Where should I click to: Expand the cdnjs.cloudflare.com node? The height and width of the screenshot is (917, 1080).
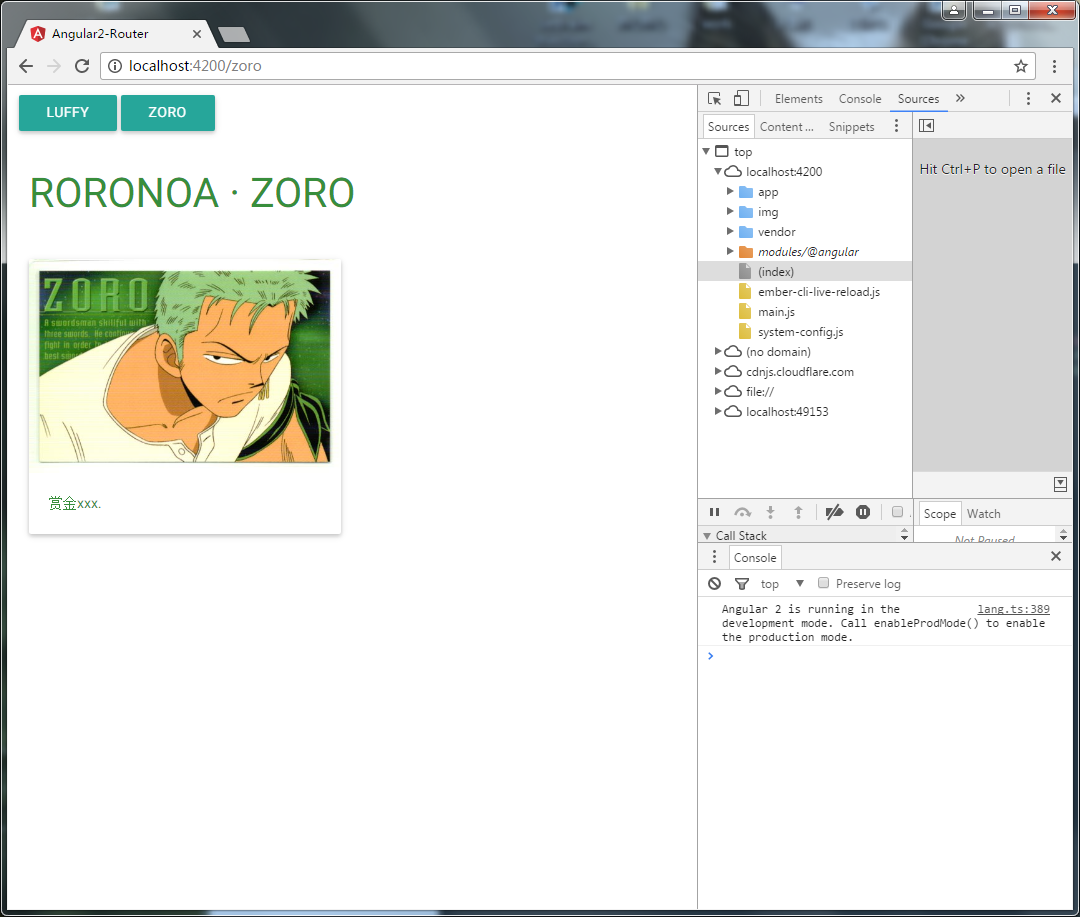718,371
